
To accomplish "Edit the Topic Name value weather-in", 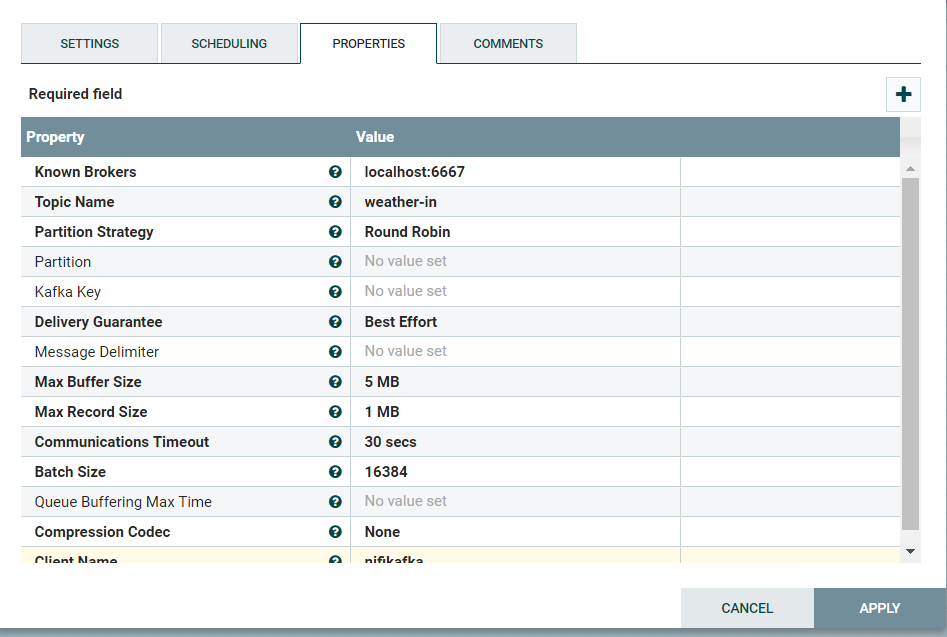I will click(514, 202).
